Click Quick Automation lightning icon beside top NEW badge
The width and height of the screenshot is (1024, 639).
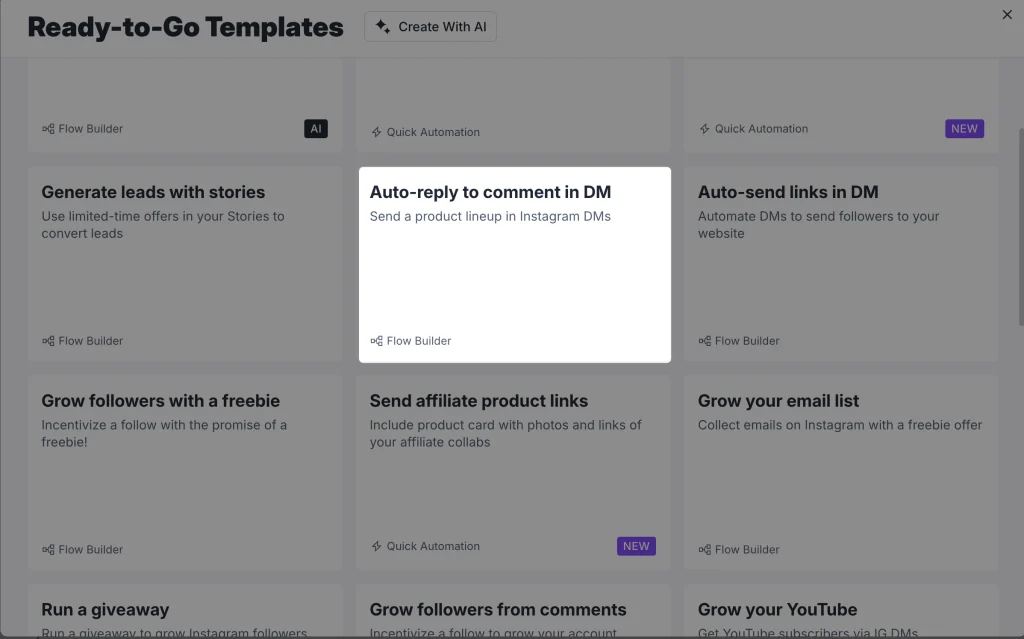point(705,129)
